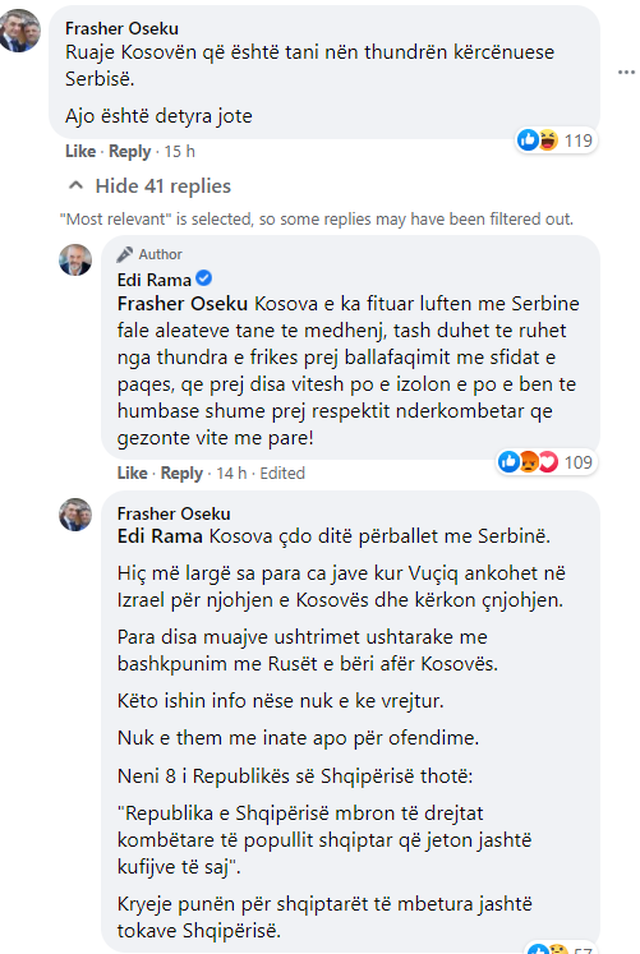Like Edi Rama's reply

coord(132,473)
